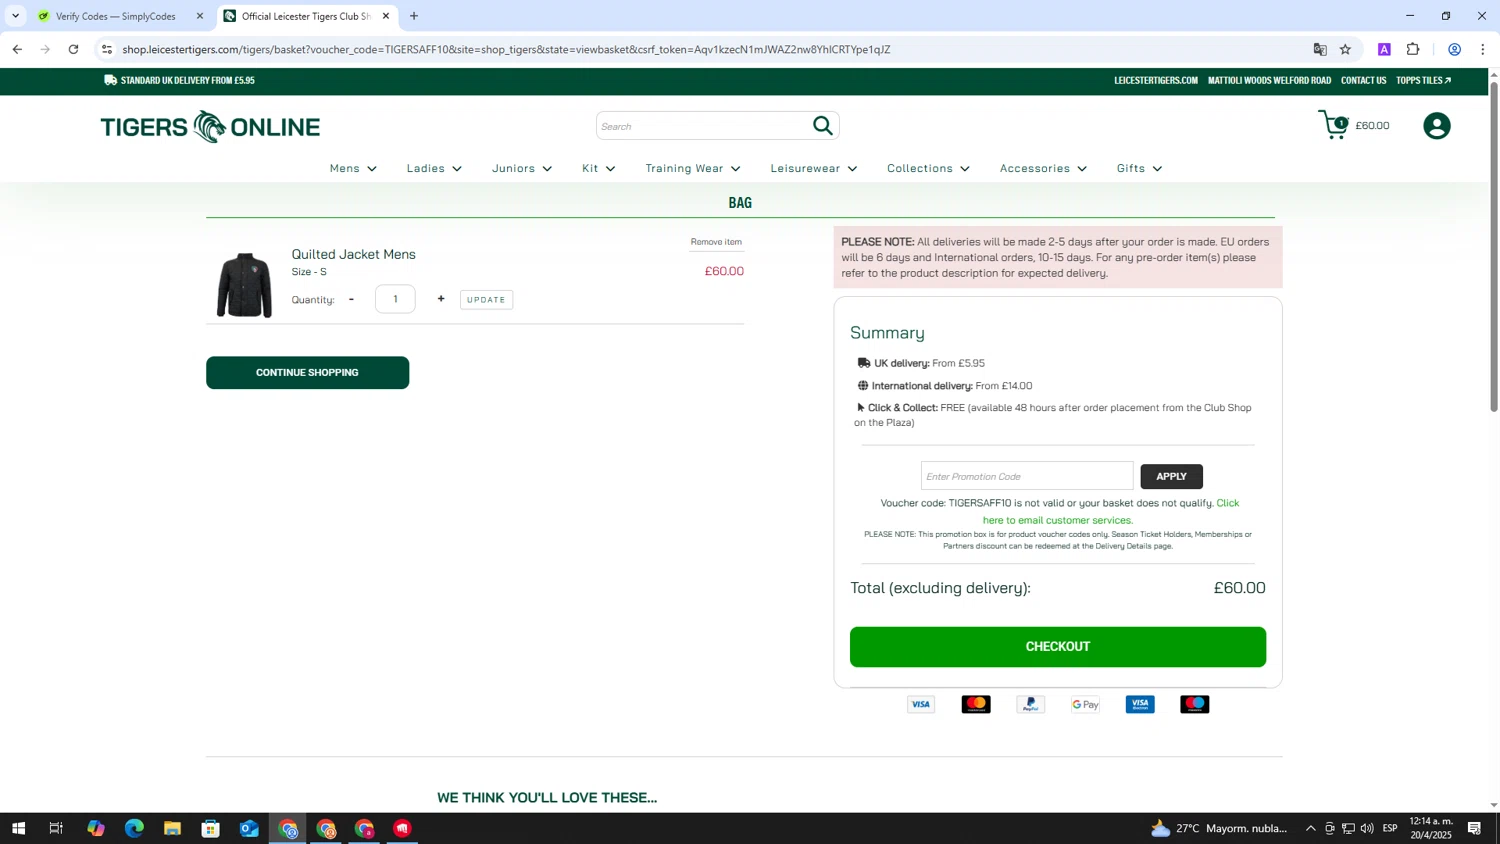Click Quilted Jacket Mens product title
Image resolution: width=1500 pixels, height=844 pixels.
click(x=353, y=254)
